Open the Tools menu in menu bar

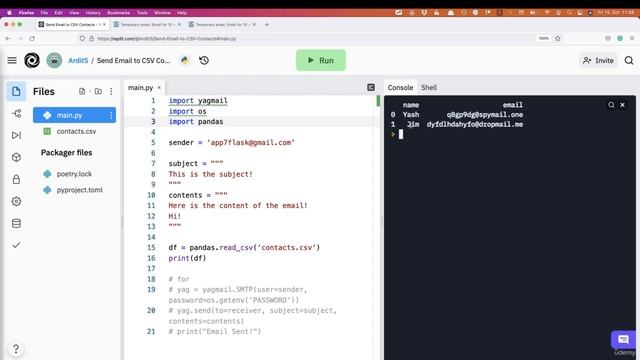(x=142, y=13)
